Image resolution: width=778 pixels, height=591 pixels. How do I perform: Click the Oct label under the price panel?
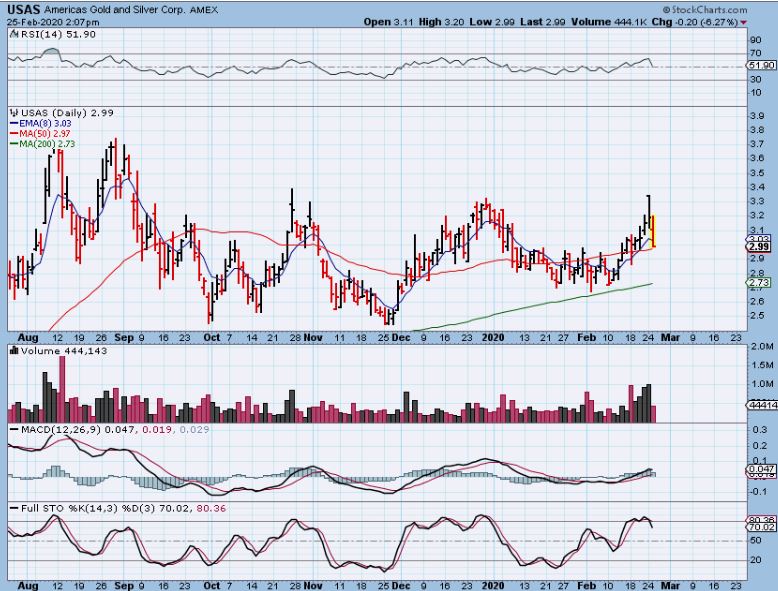click(x=211, y=337)
